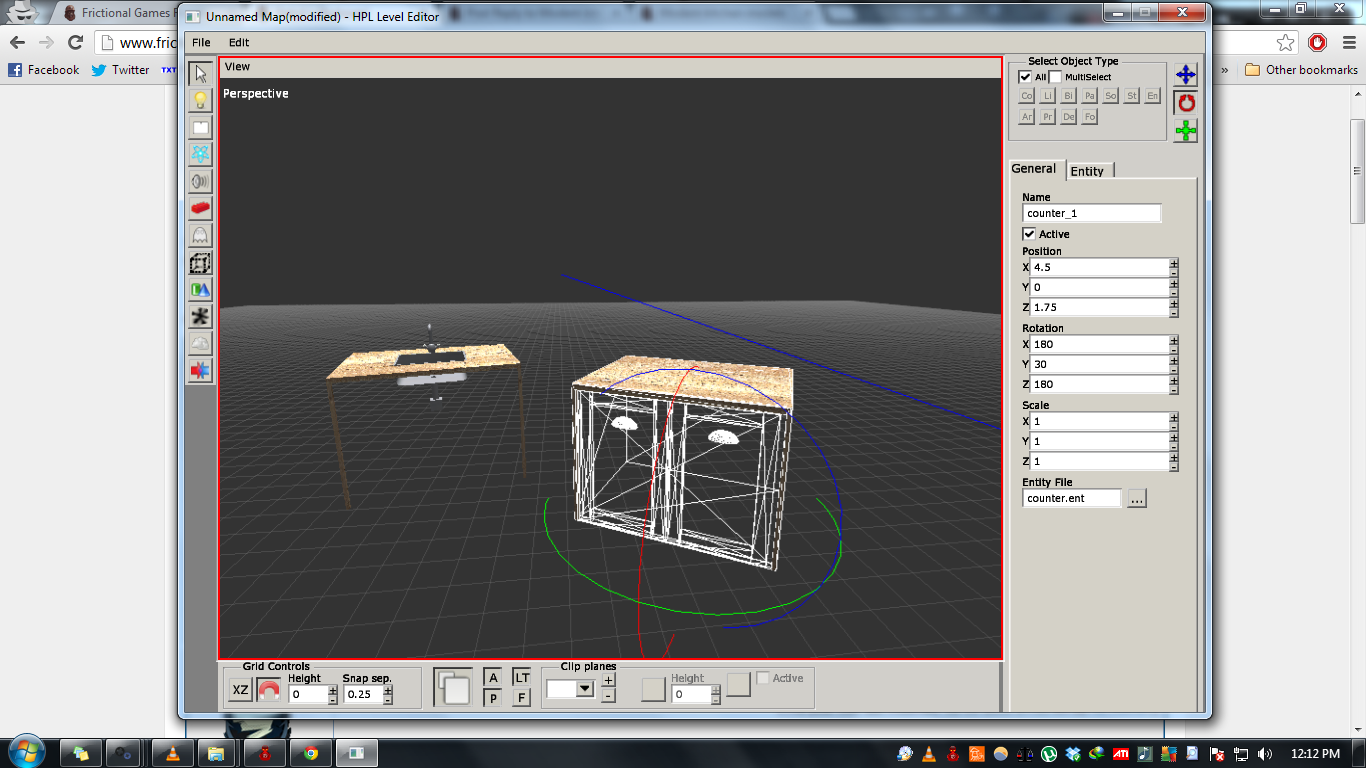The image size is (1366, 768).
Task: Pick the particle system atom tool
Action: 201,154
